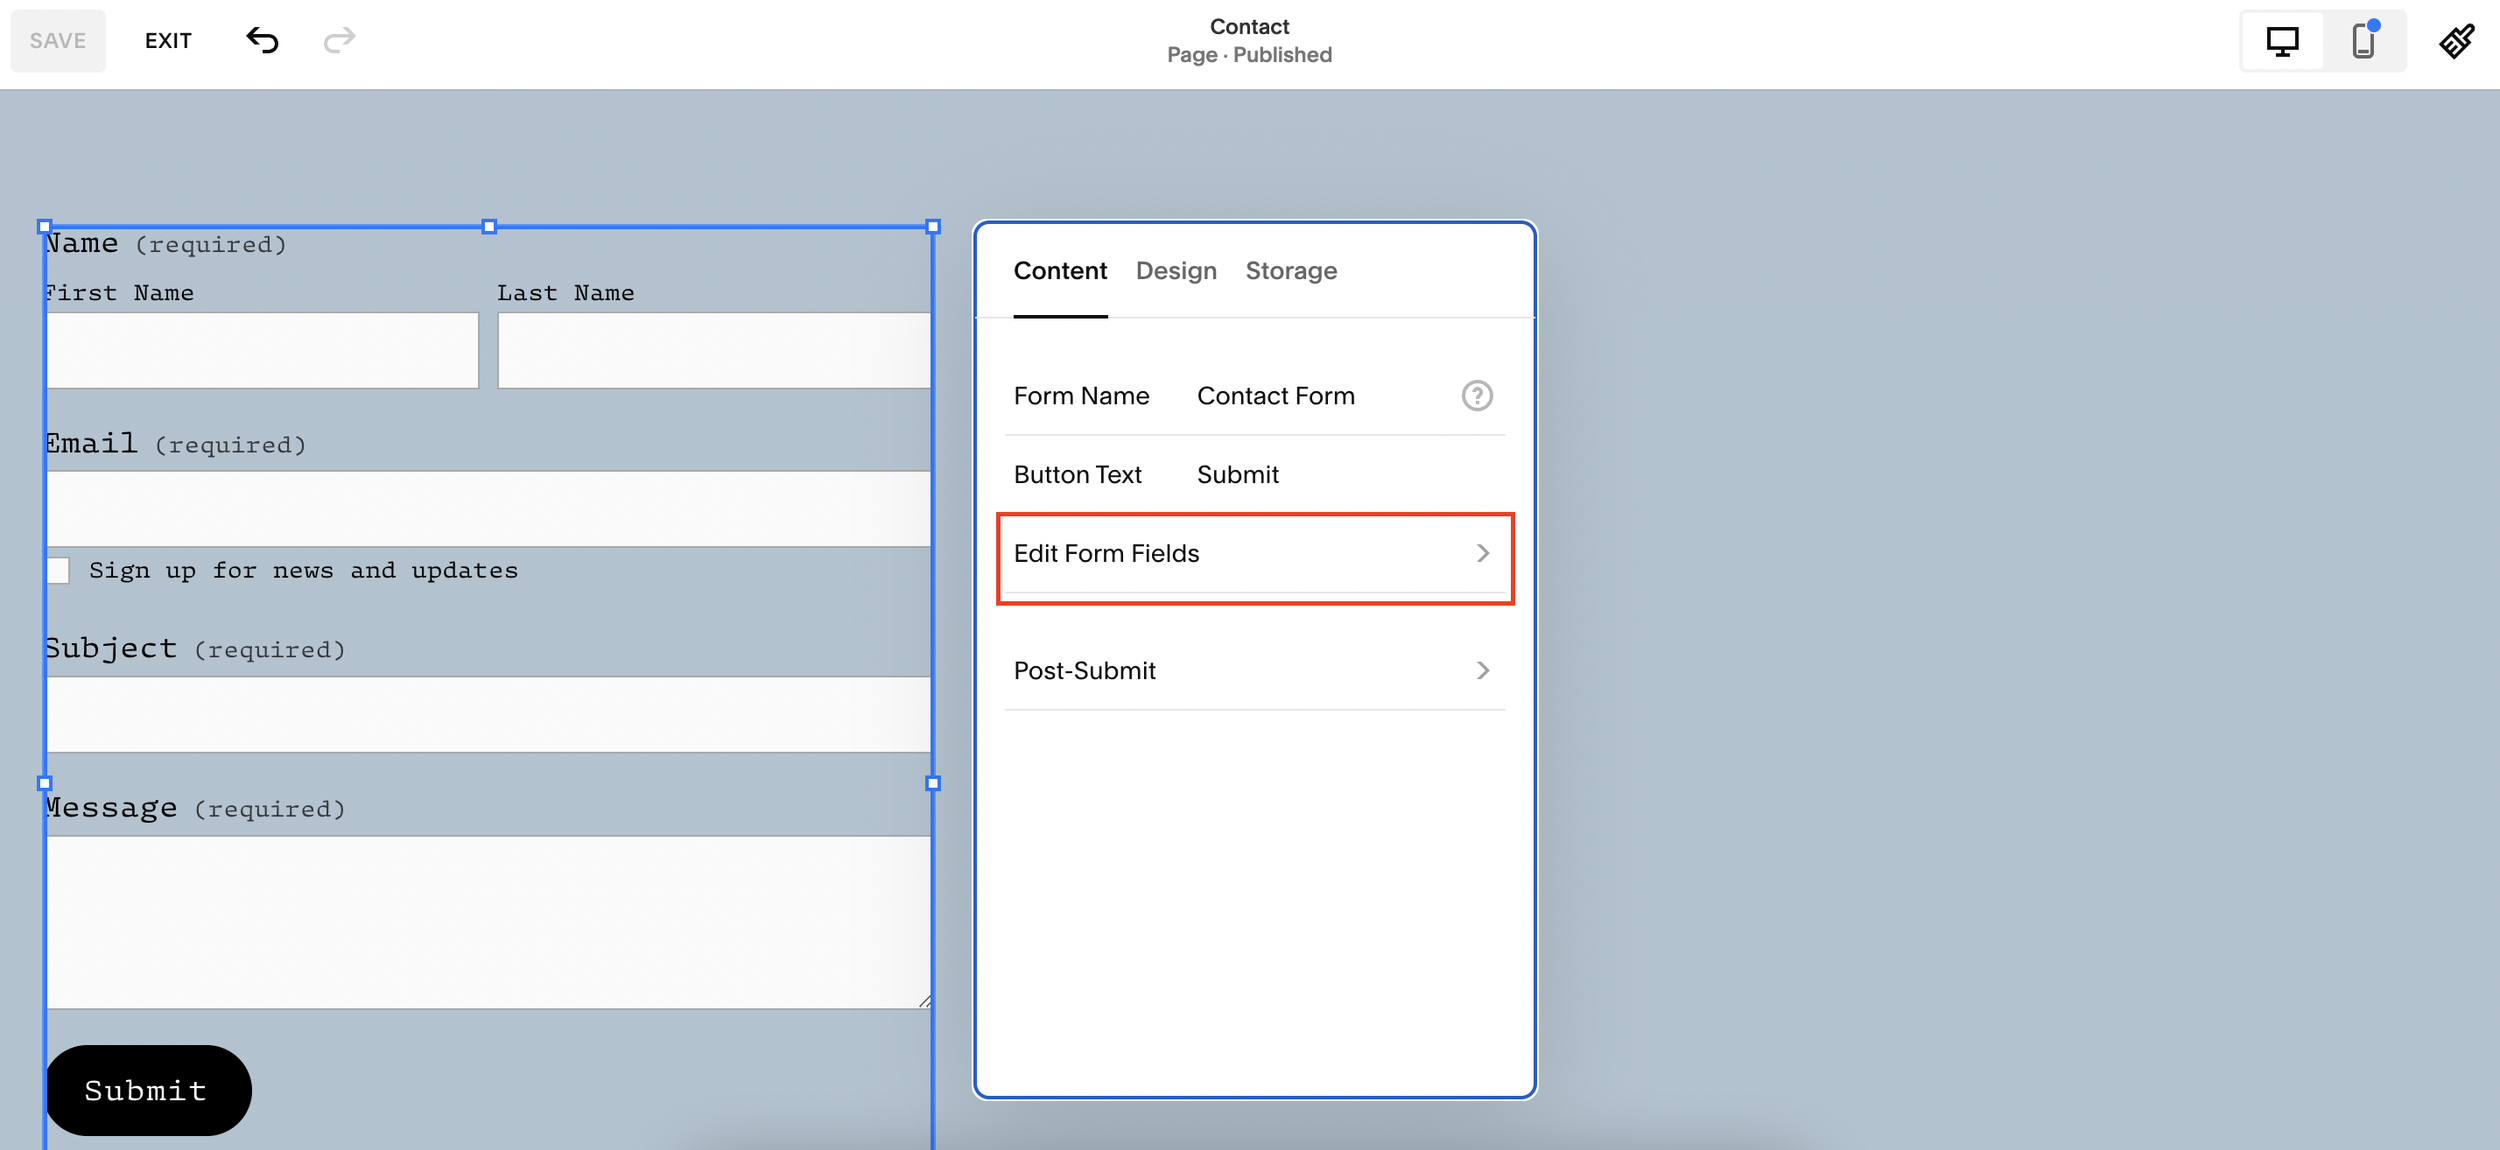Image resolution: width=2500 pixels, height=1150 pixels.
Task: Open the Design tab
Action: (1176, 271)
